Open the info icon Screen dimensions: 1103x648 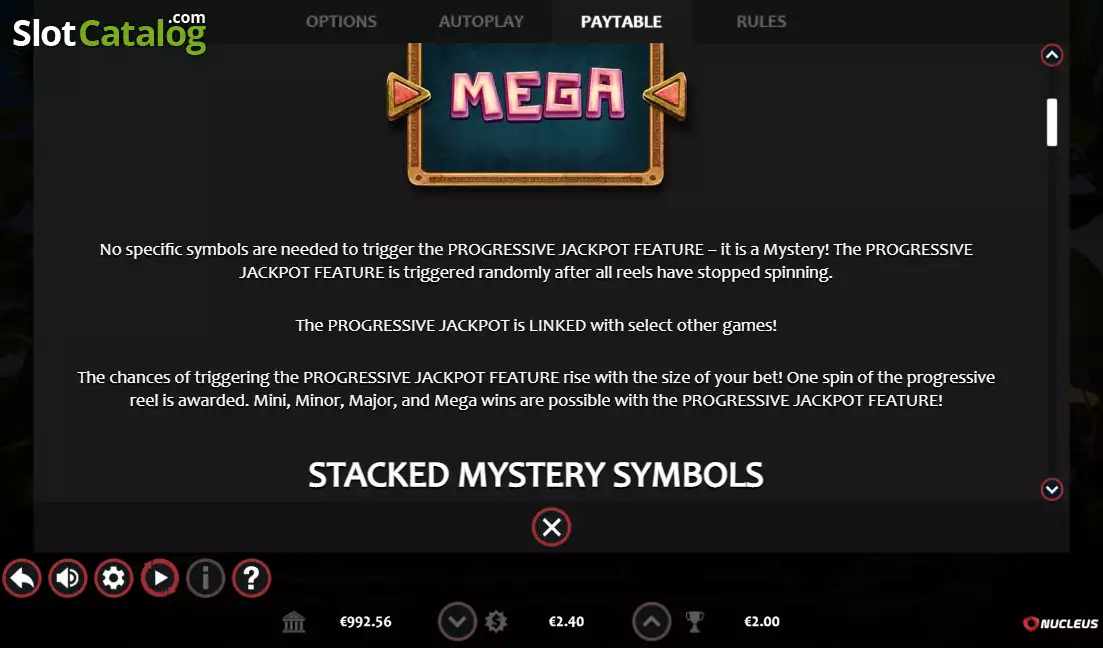click(205, 578)
